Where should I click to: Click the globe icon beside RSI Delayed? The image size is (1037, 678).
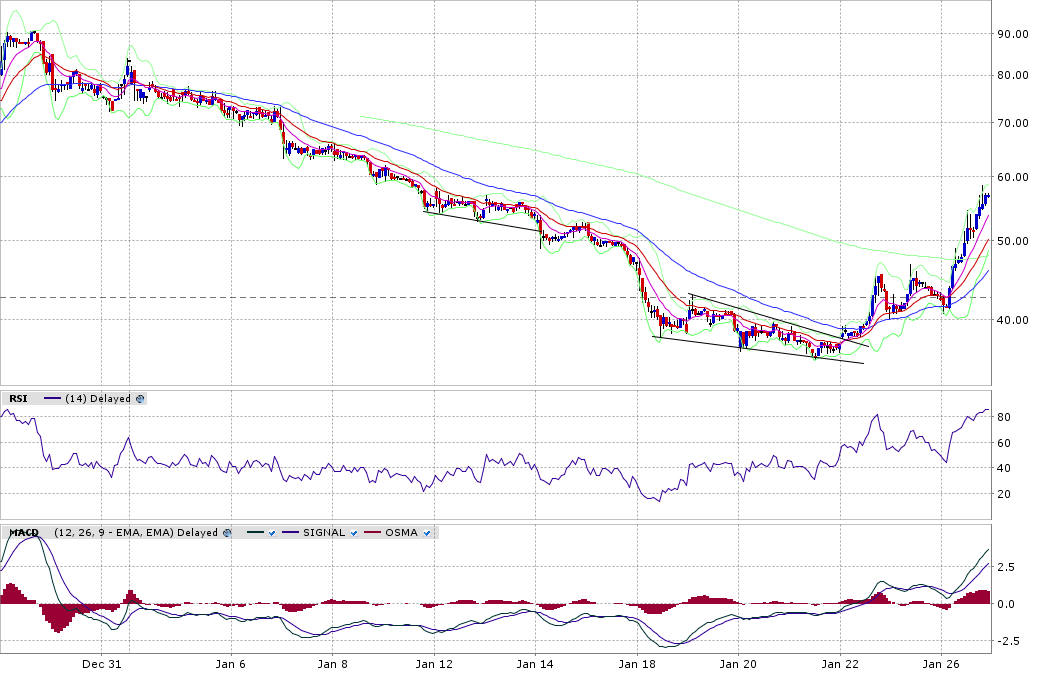(x=140, y=399)
